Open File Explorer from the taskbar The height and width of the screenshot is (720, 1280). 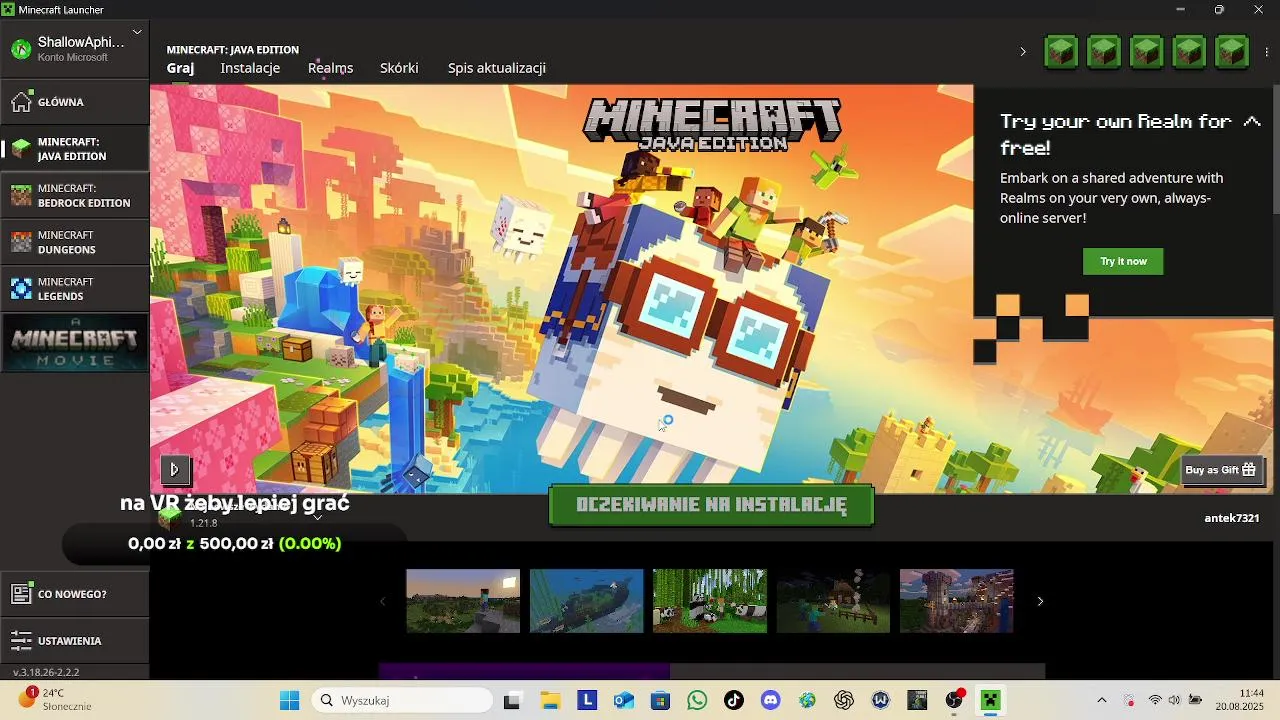(x=550, y=700)
